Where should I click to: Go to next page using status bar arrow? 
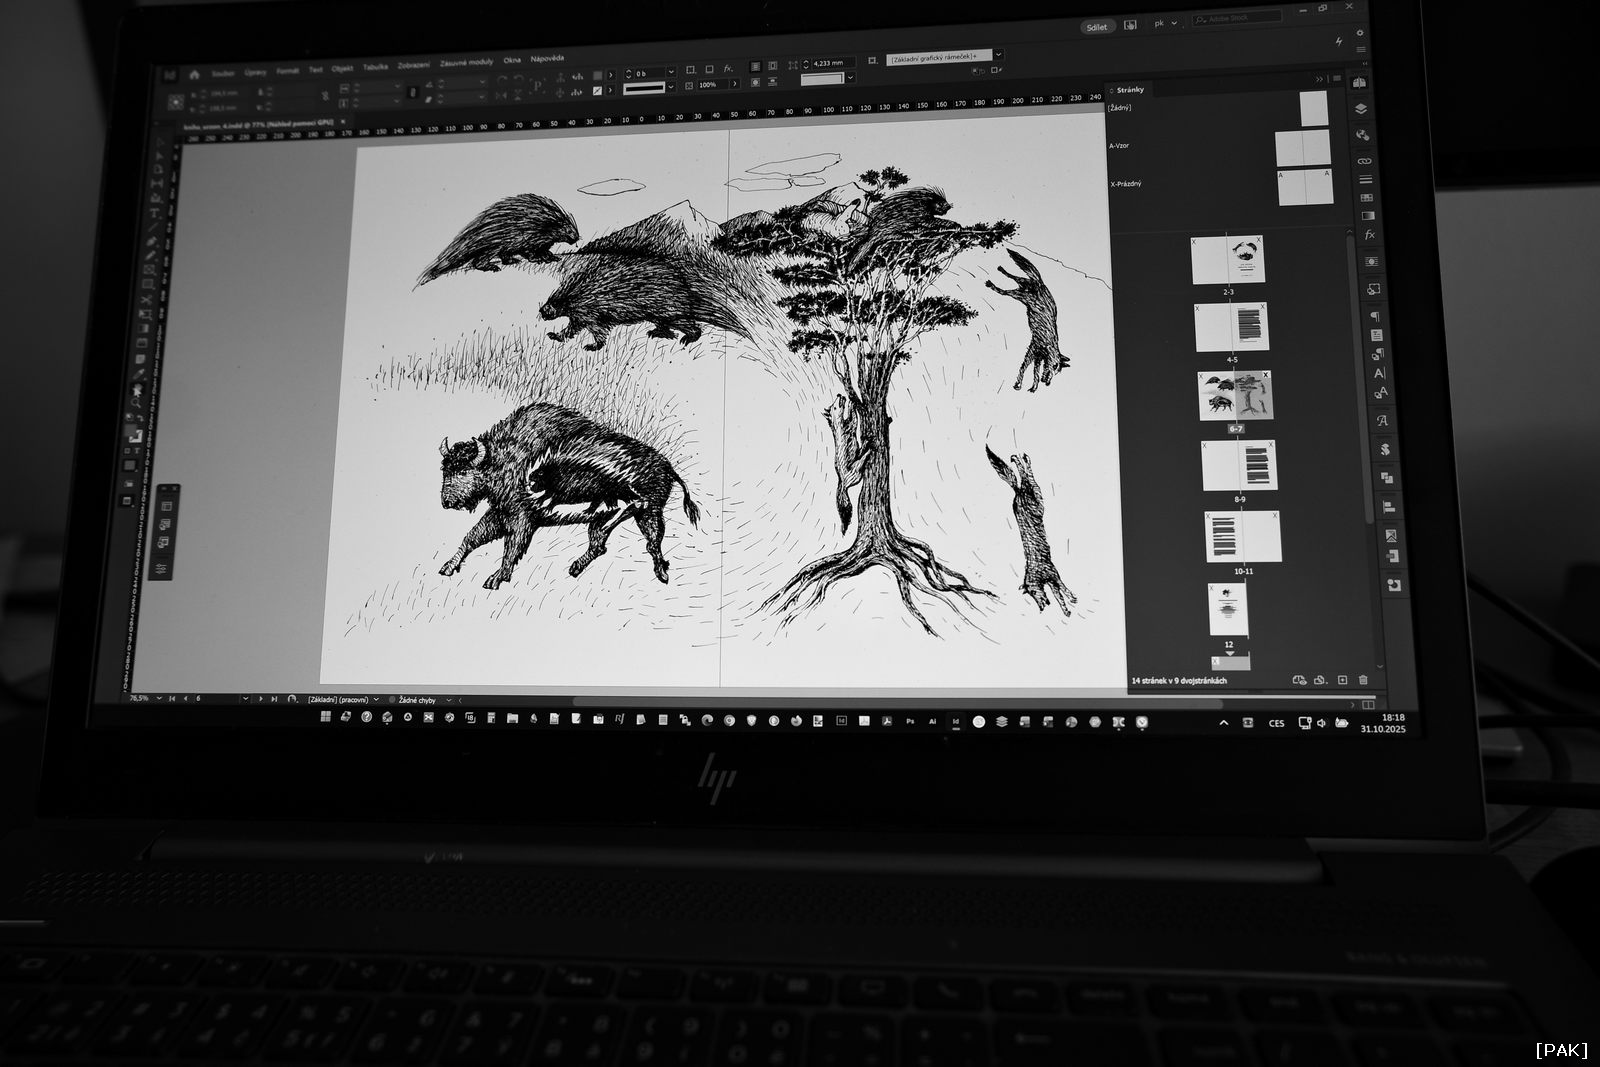261,699
